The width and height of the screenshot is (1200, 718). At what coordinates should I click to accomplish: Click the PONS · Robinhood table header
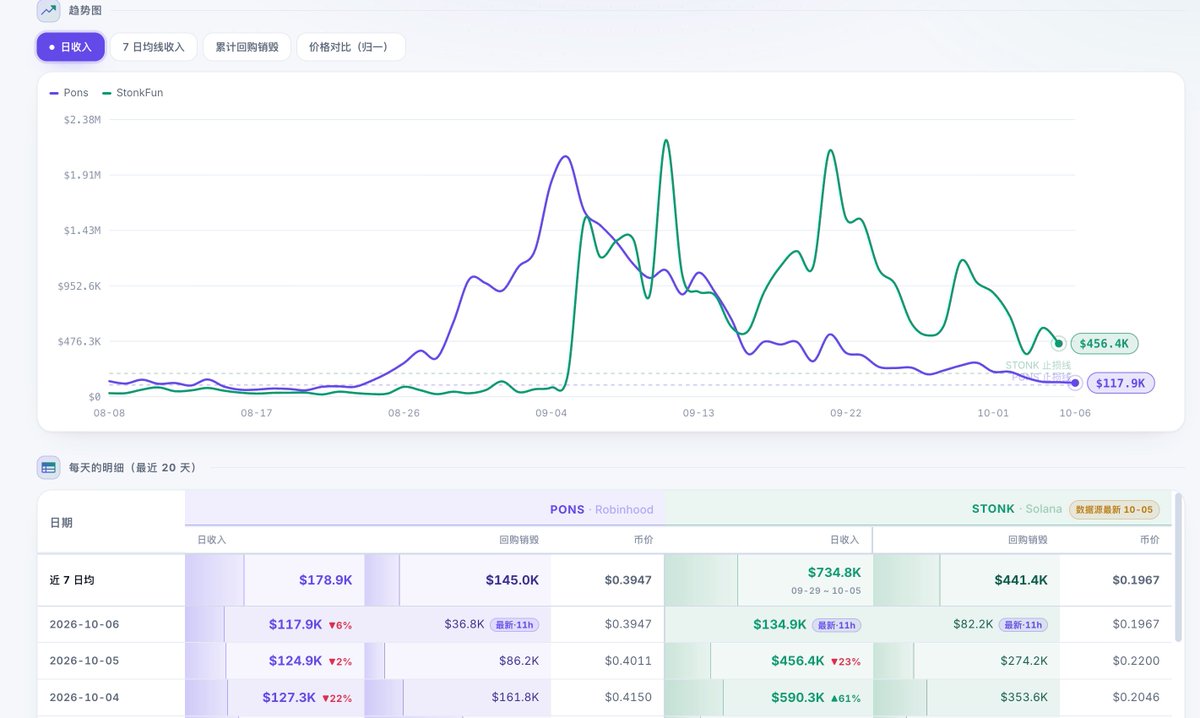pos(600,509)
